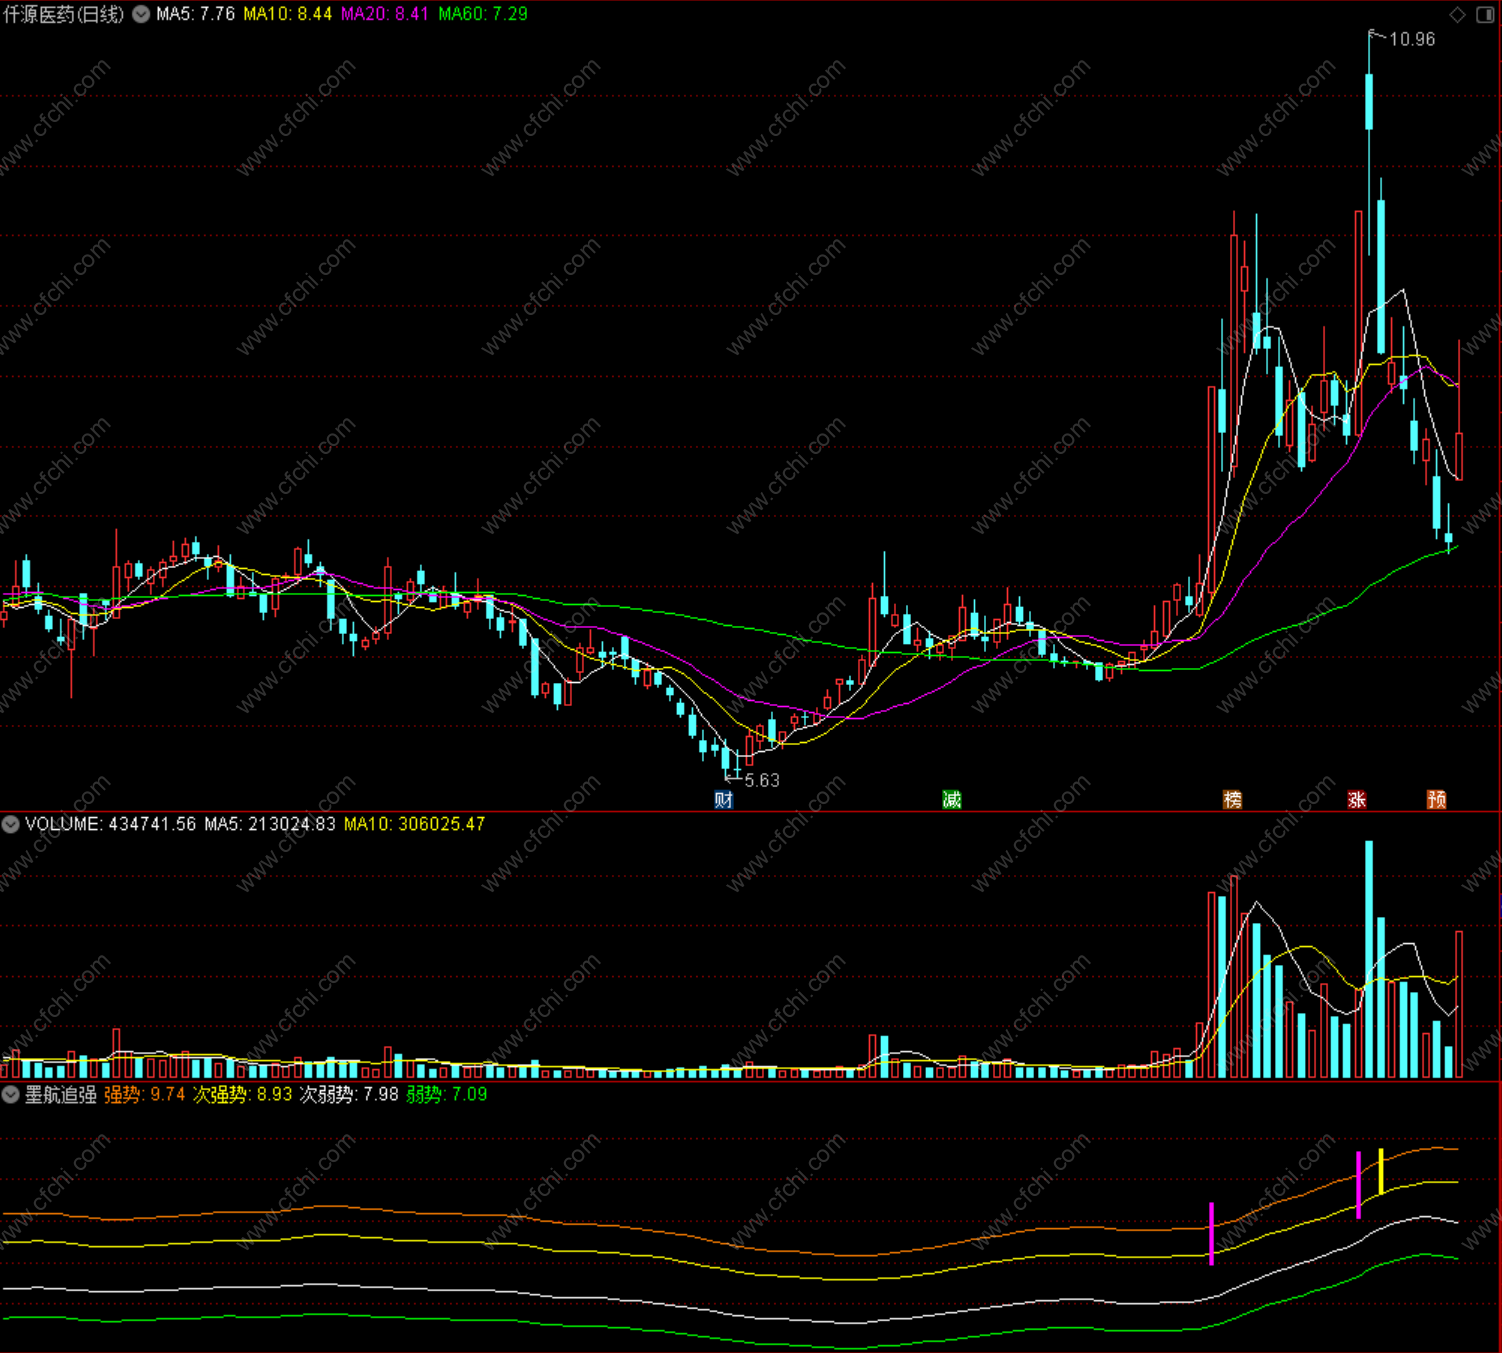
Task: Click the yellow signal bar in 墨航追强 panel
Action: coord(1381,1171)
